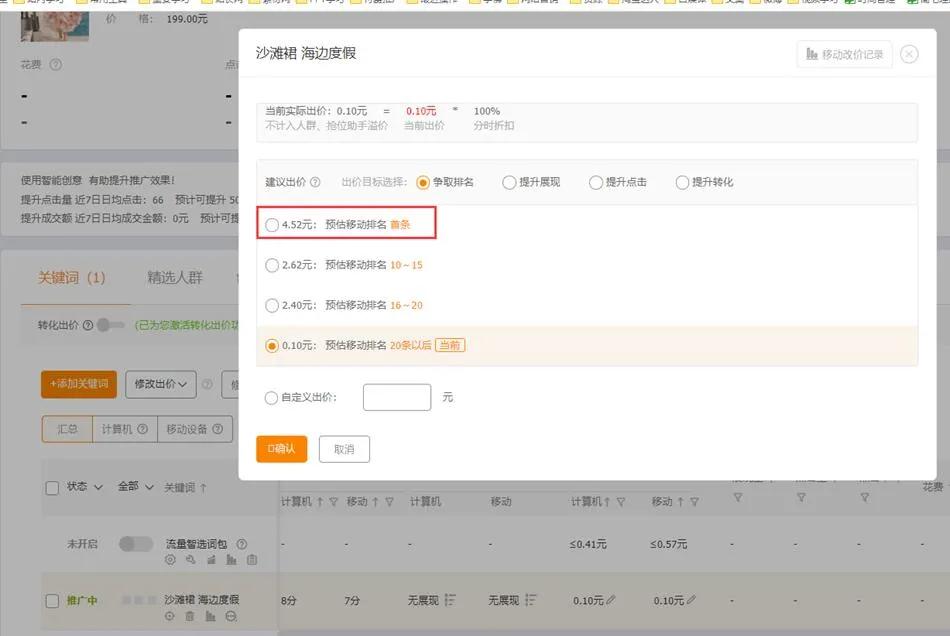Viewport: 950px width, 636px height.
Task: Click the settings gear under 流量智选词包
Action: pyautogui.click(x=170, y=560)
